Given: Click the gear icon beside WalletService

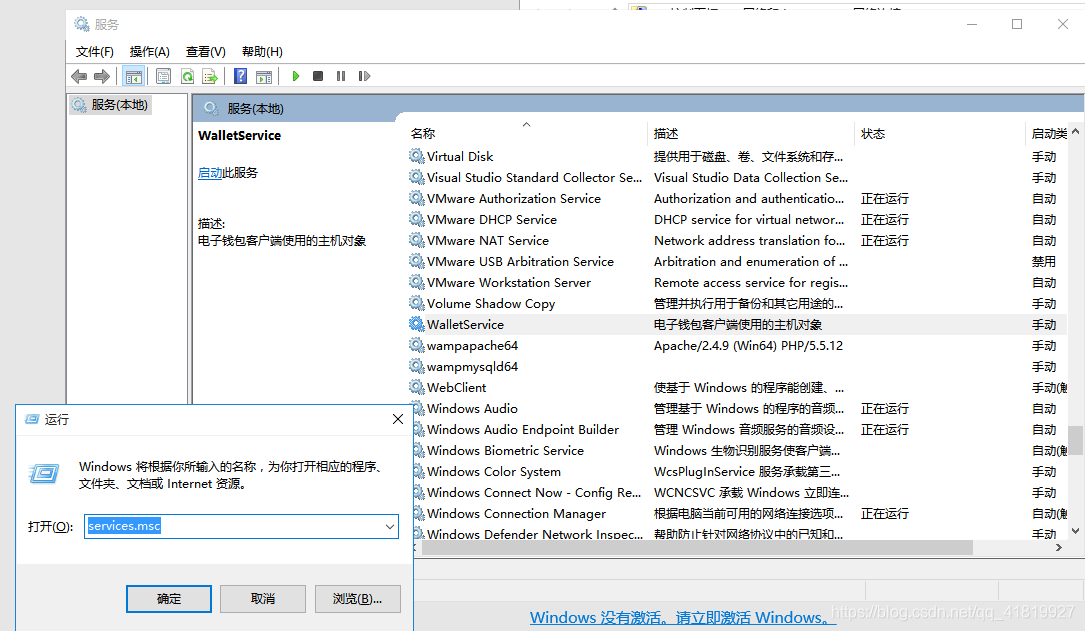Looking at the screenshot, I should coord(417,324).
